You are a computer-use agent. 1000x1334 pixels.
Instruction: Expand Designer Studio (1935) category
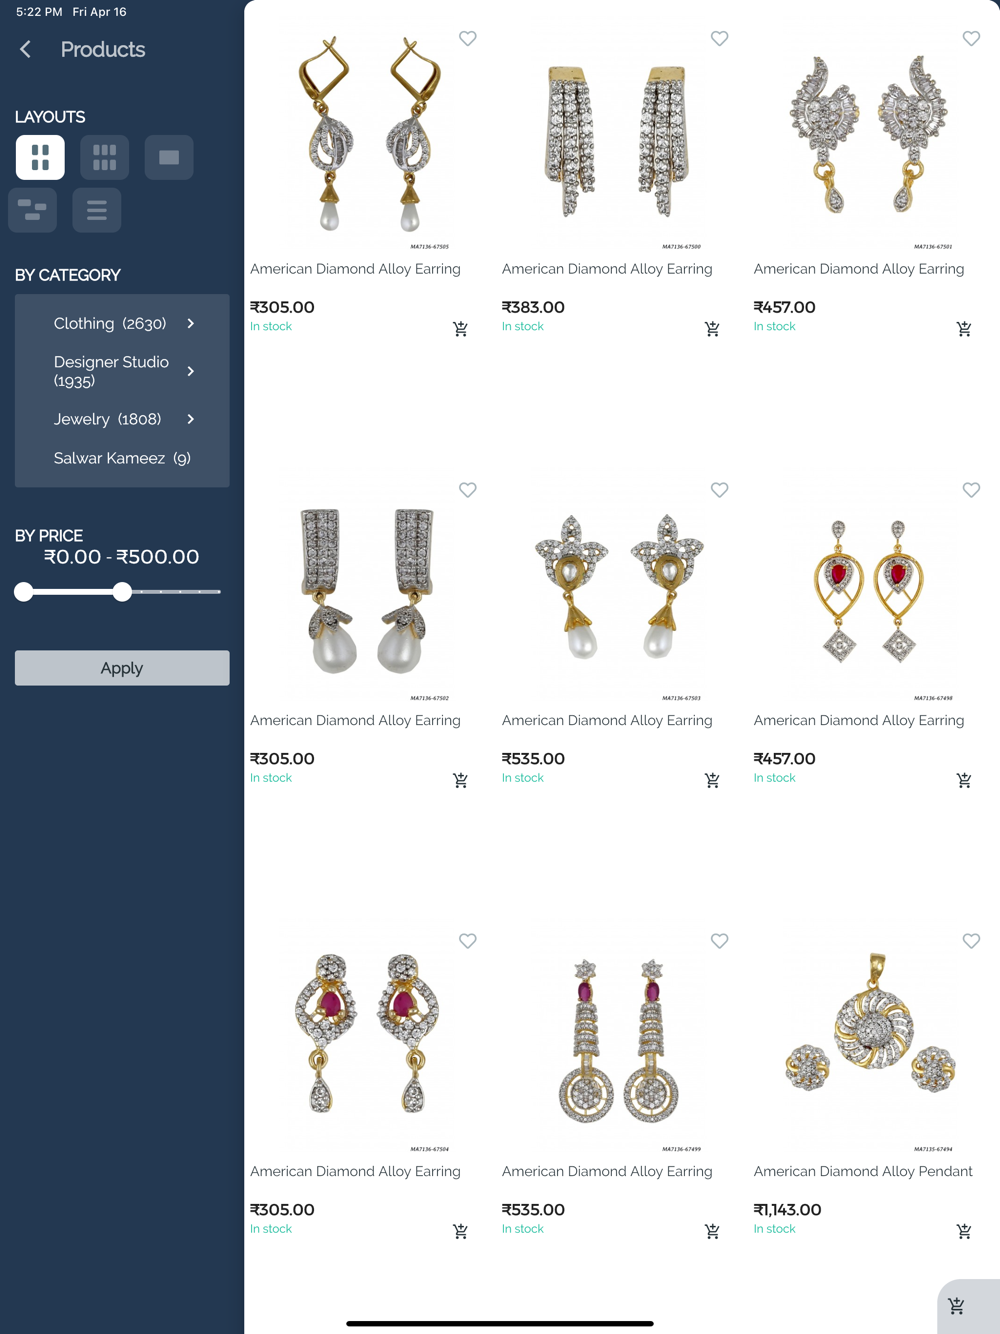click(122, 371)
